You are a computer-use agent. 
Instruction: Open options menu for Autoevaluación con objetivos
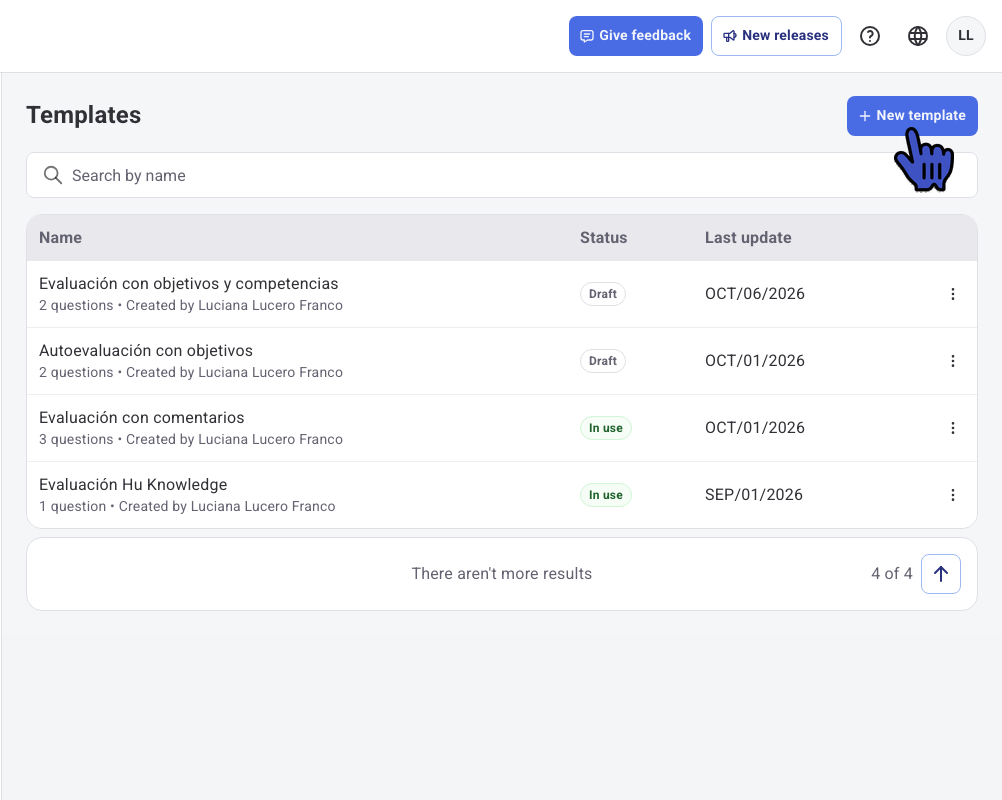click(x=953, y=361)
